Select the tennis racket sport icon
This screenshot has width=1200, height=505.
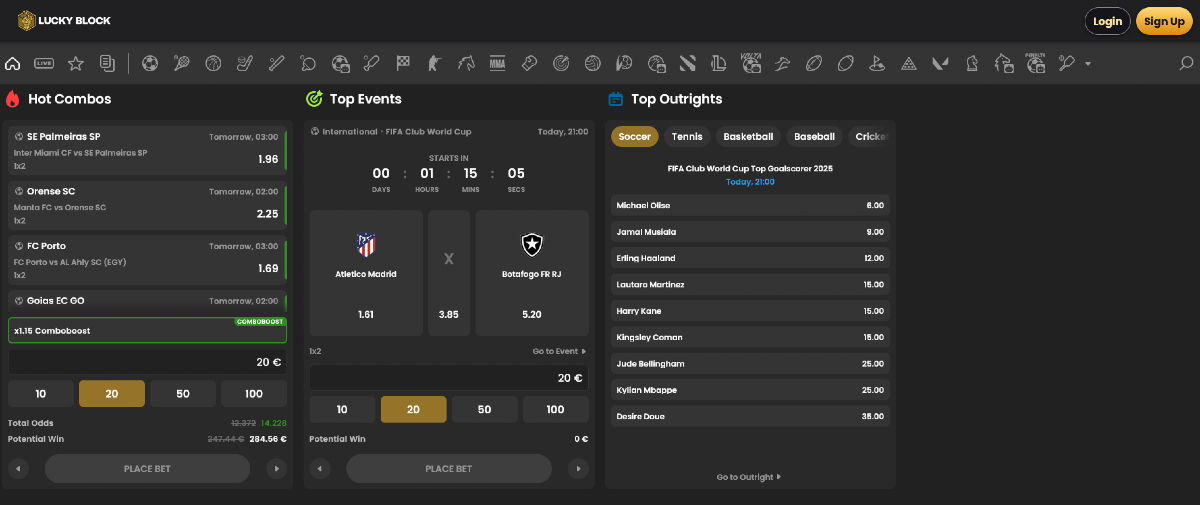click(x=181, y=64)
